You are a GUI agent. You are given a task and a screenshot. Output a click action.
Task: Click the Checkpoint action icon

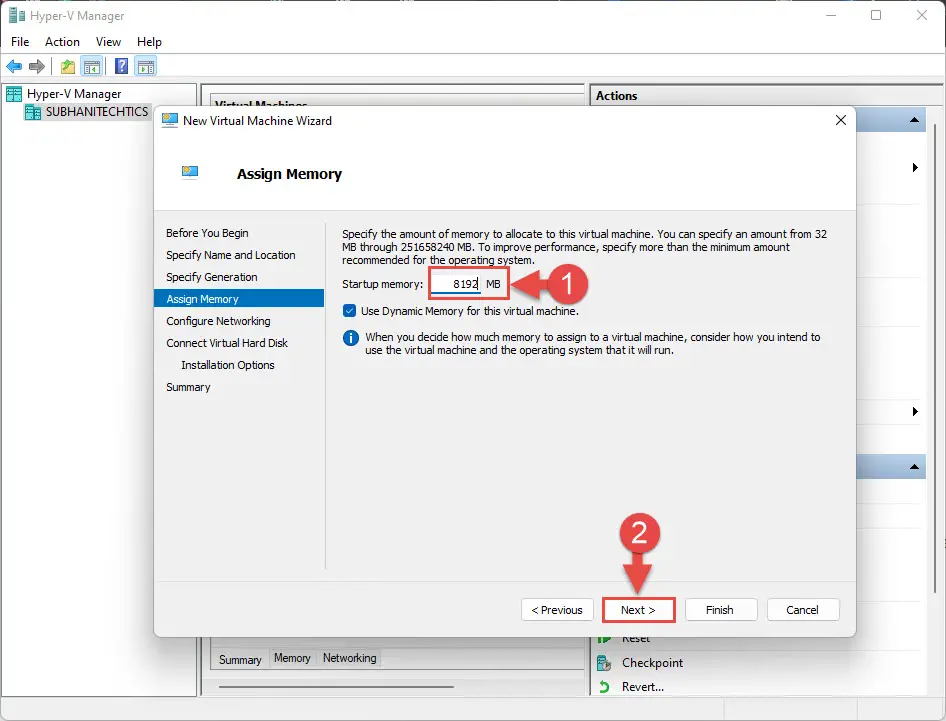604,663
